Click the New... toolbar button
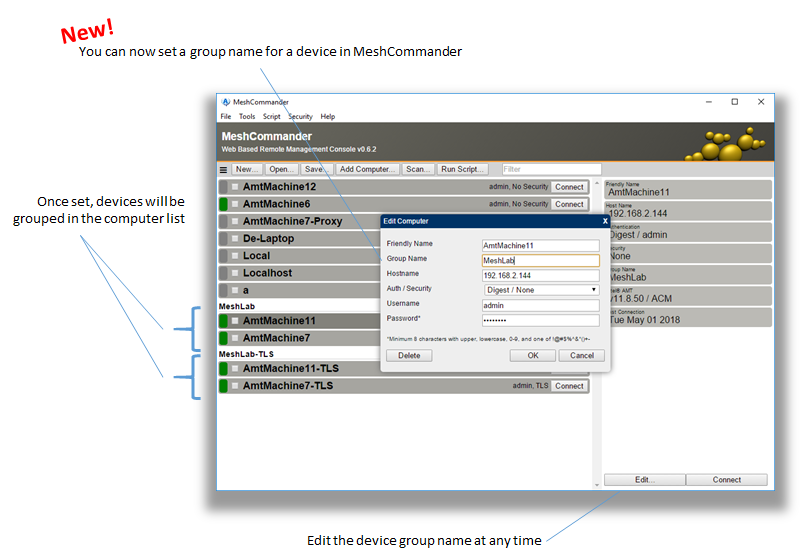Image resolution: width=803 pixels, height=559 pixels. (247, 169)
